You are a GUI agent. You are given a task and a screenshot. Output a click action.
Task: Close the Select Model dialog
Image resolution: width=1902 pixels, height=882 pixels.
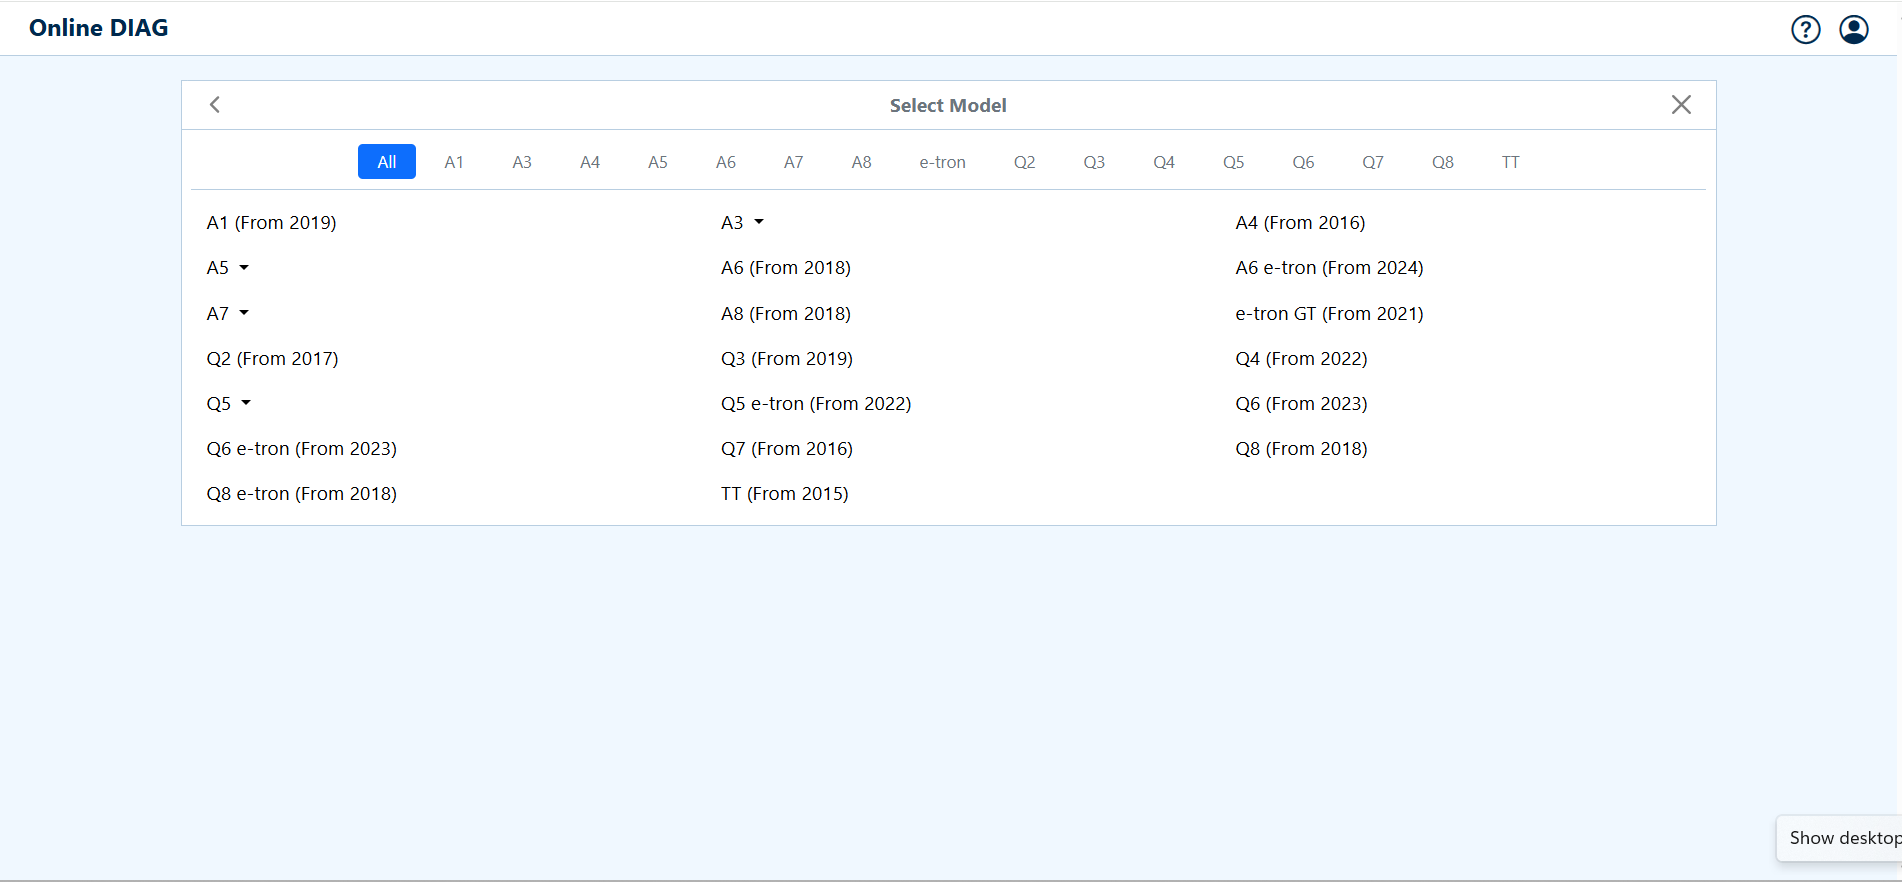coord(1680,105)
